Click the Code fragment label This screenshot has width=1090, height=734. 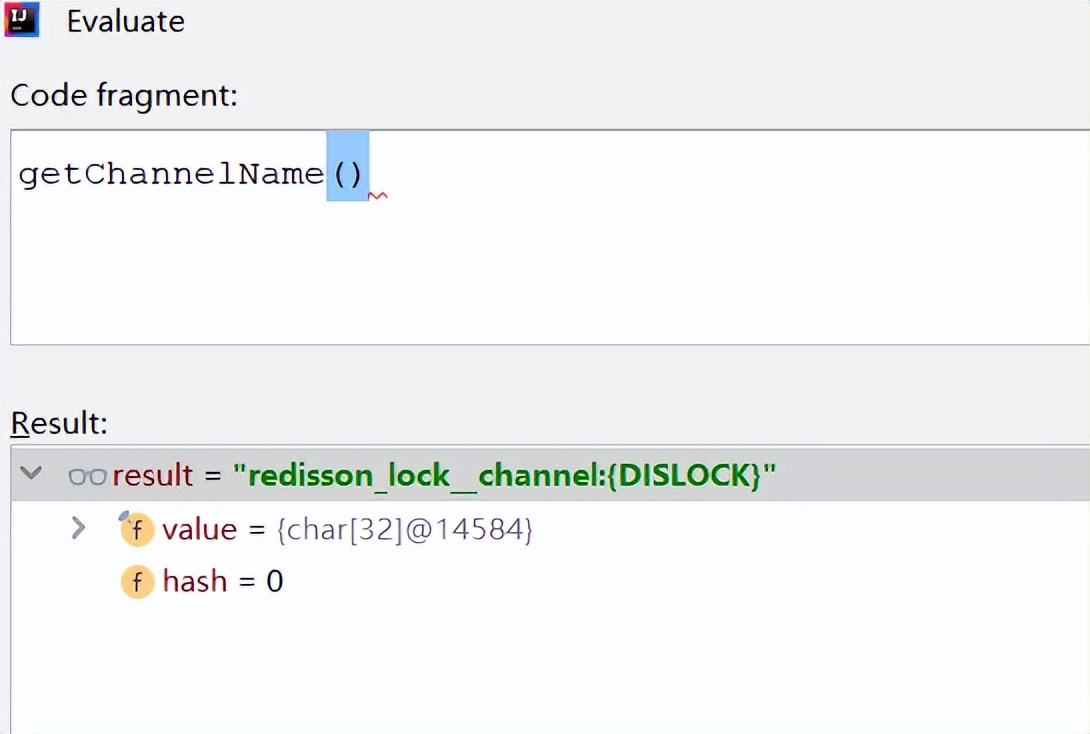[124, 96]
